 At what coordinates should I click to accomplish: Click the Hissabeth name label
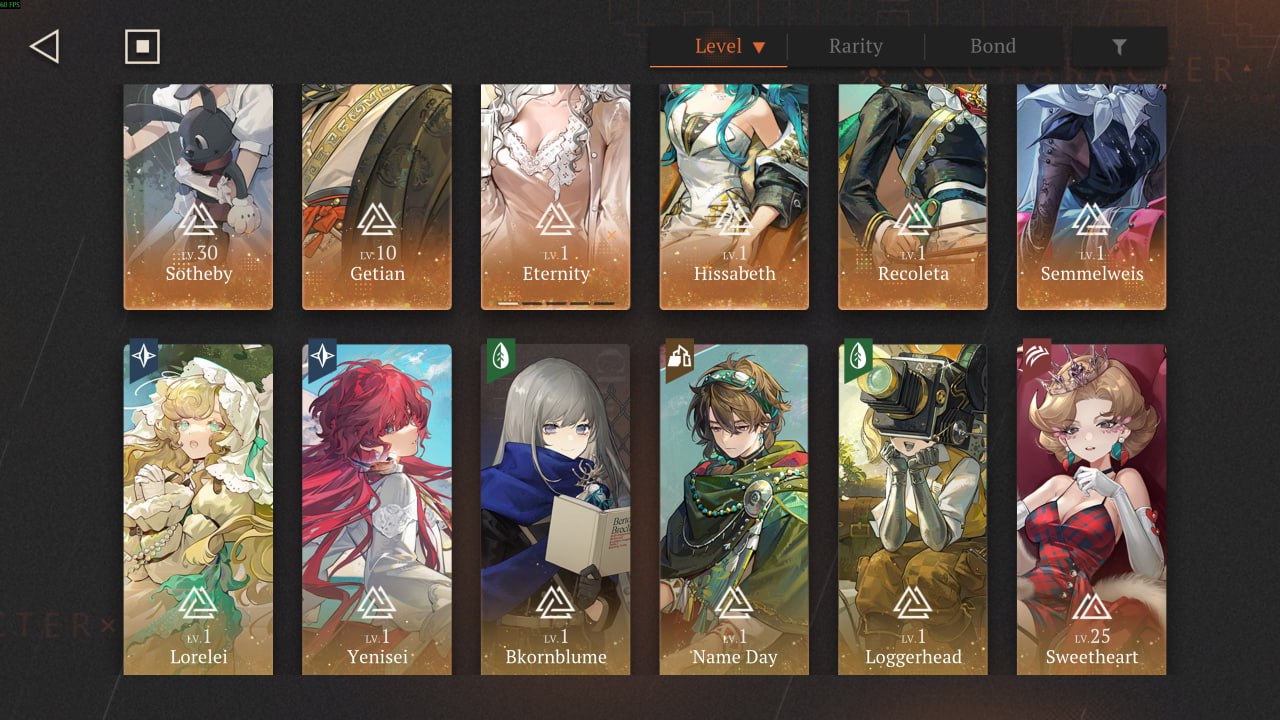coord(735,273)
